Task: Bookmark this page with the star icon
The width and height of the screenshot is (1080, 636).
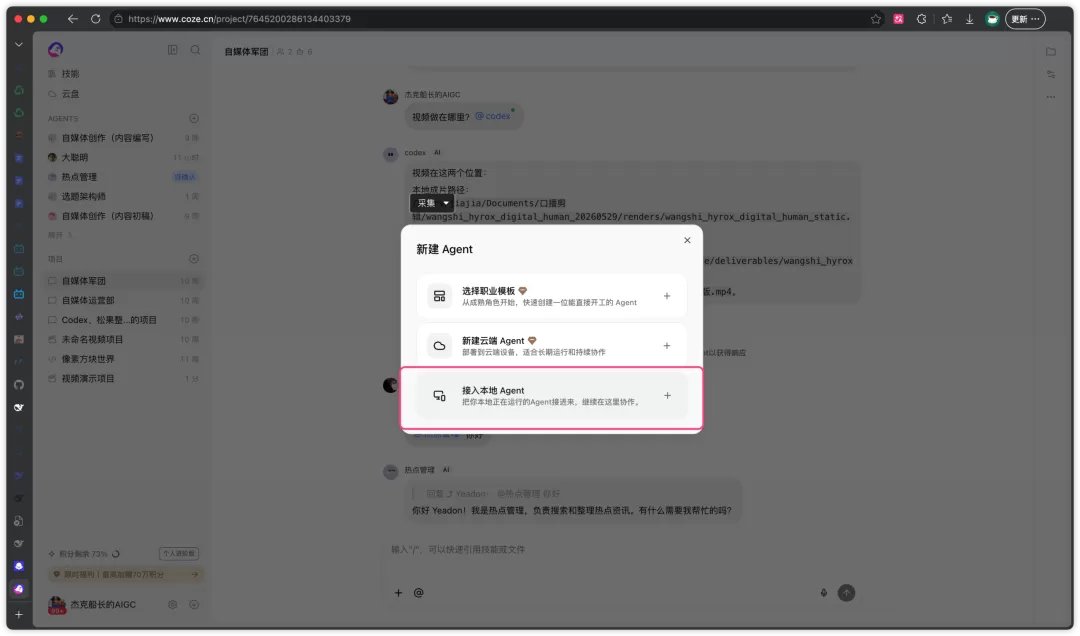Action: 875,19
